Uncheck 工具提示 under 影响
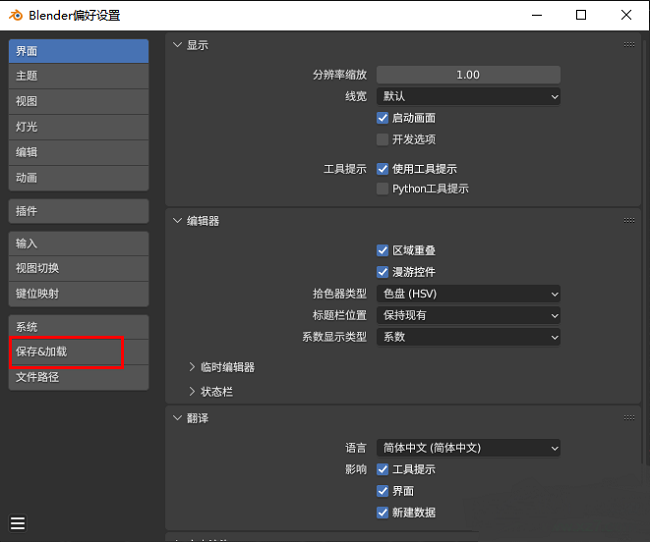The width and height of the screenshot is (650, 542). (x=382, y=469)
